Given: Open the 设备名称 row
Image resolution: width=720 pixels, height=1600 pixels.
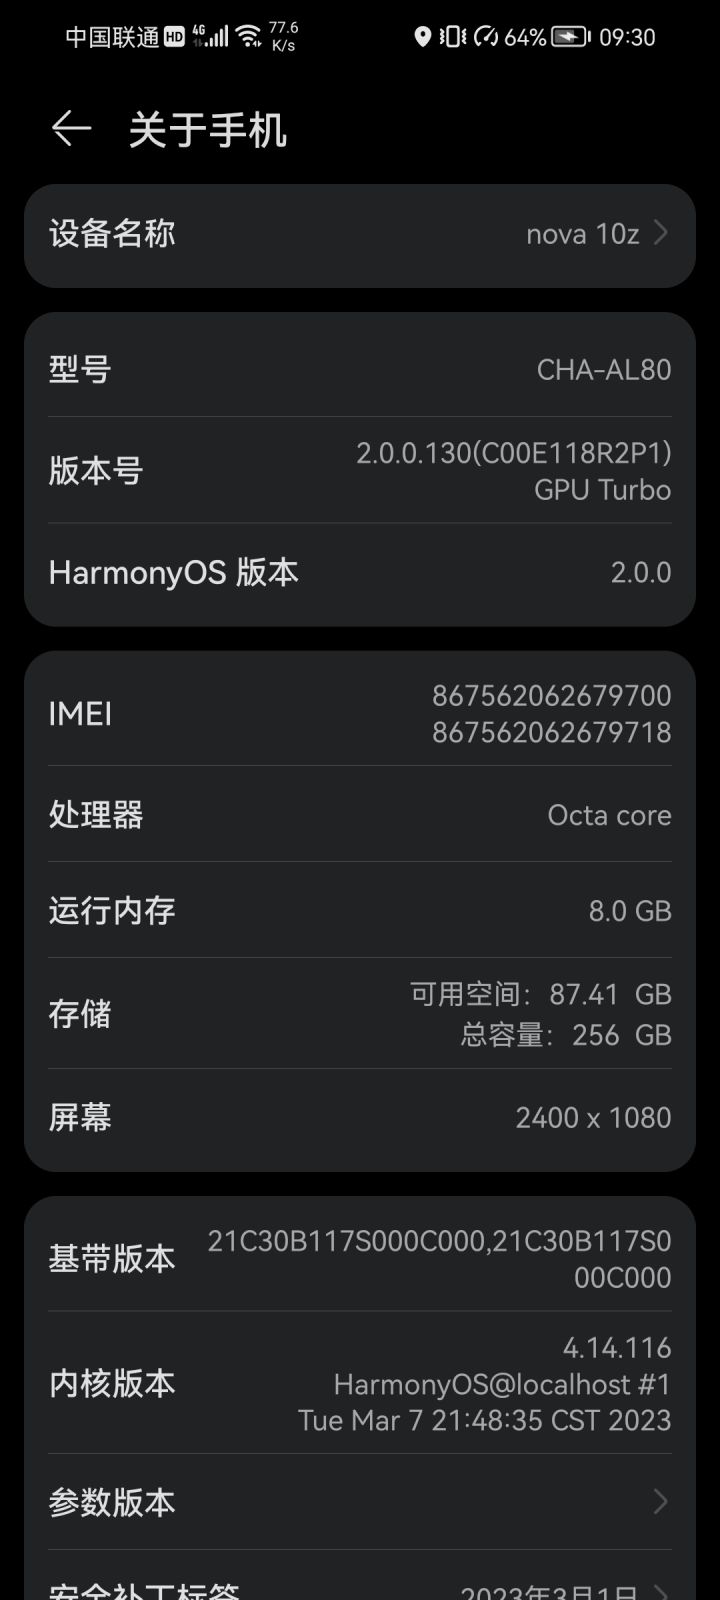Looking at the screenshot, I should [360, 235].
